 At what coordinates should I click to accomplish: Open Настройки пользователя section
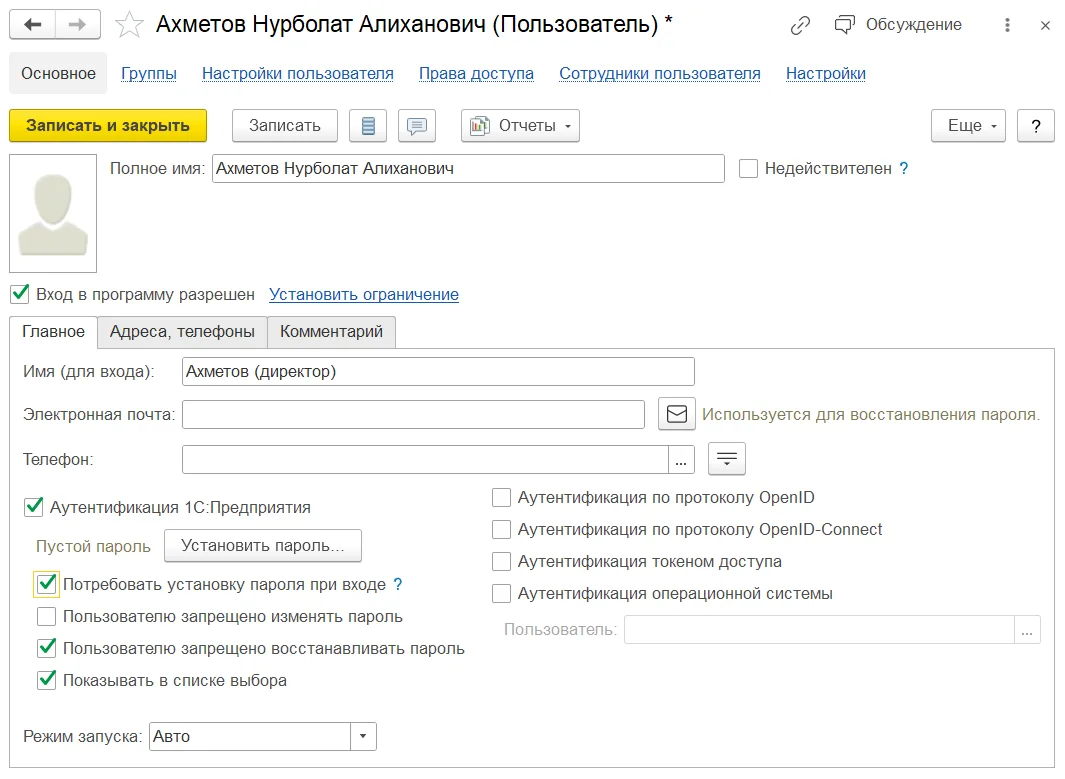pos(297,73)
